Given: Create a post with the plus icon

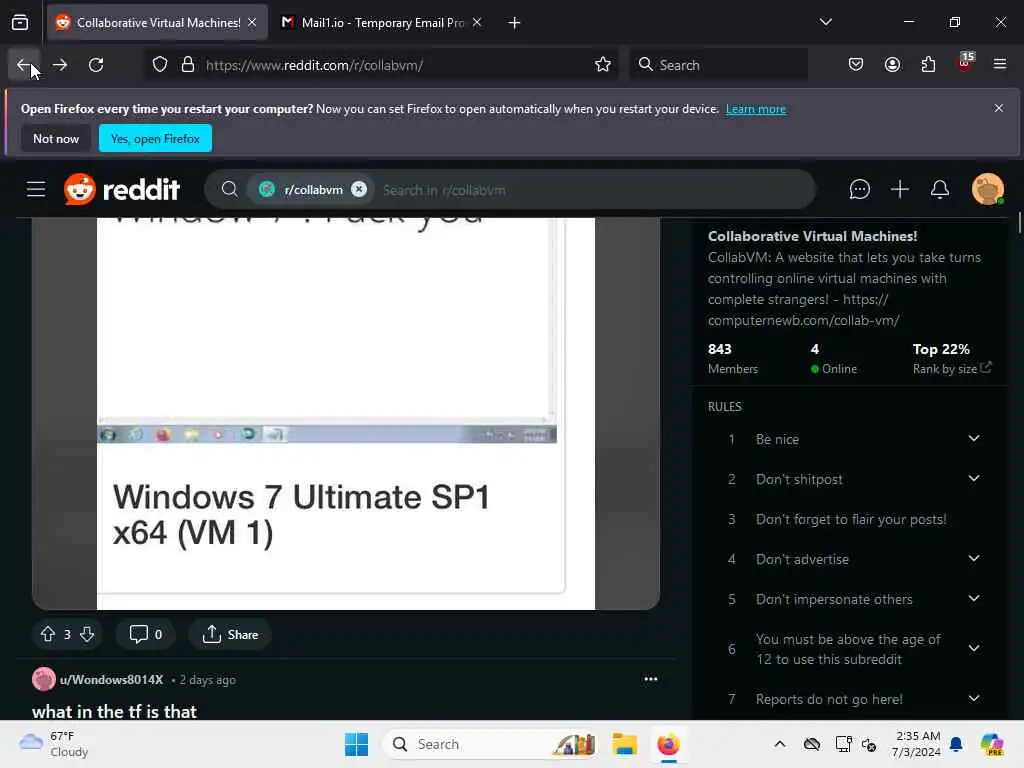Looking at the screenshot, I should [900, 189].
